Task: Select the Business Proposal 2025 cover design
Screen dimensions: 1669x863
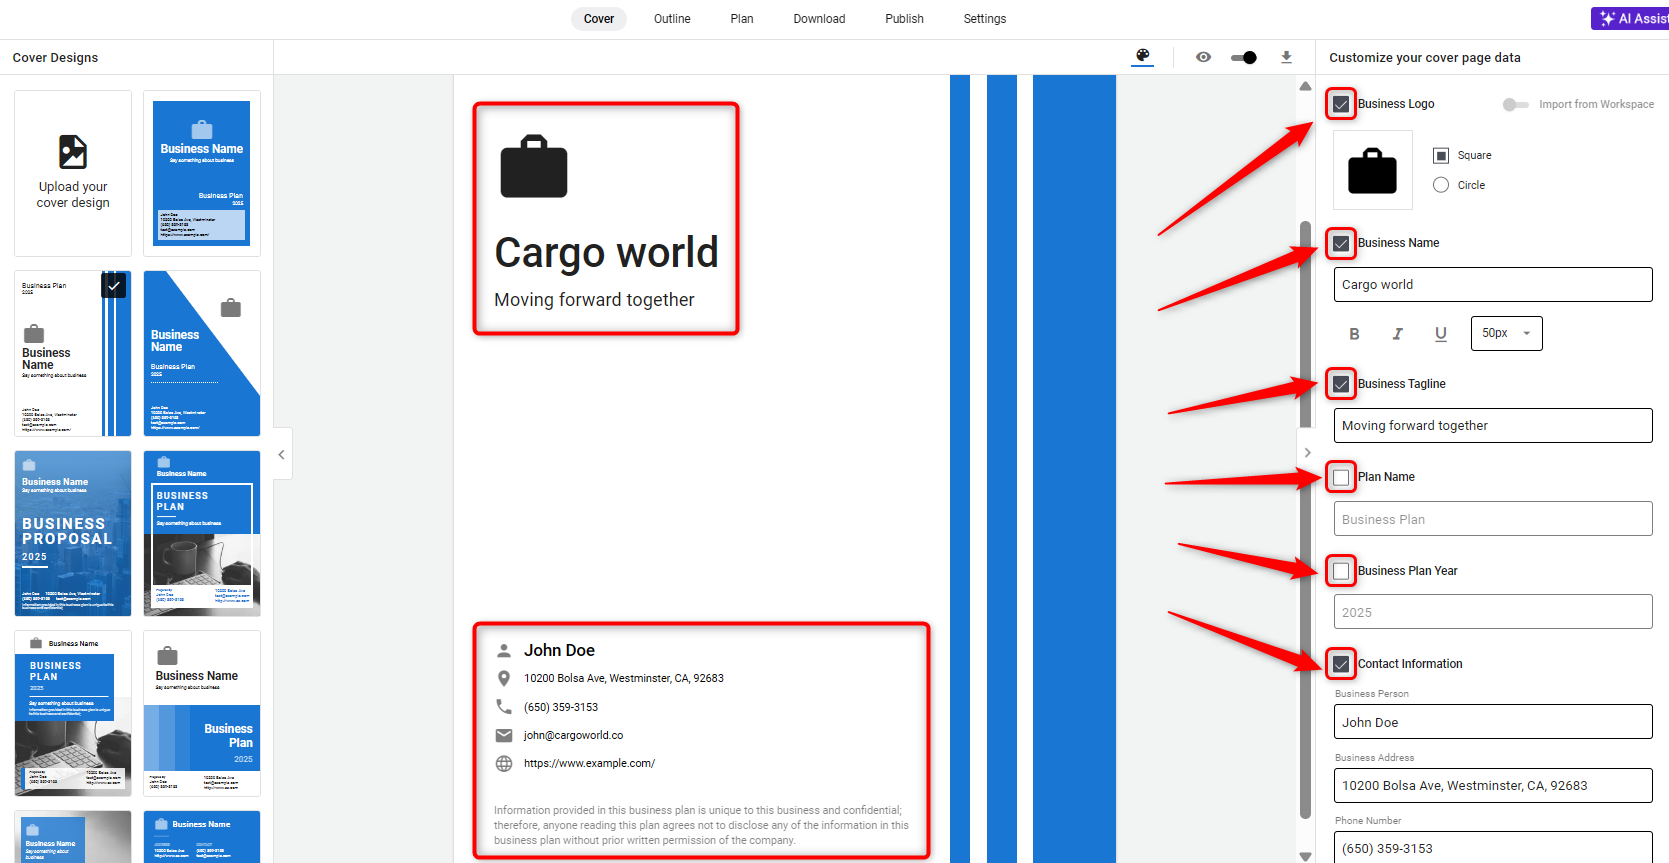Action: click(x=73, y=533)
